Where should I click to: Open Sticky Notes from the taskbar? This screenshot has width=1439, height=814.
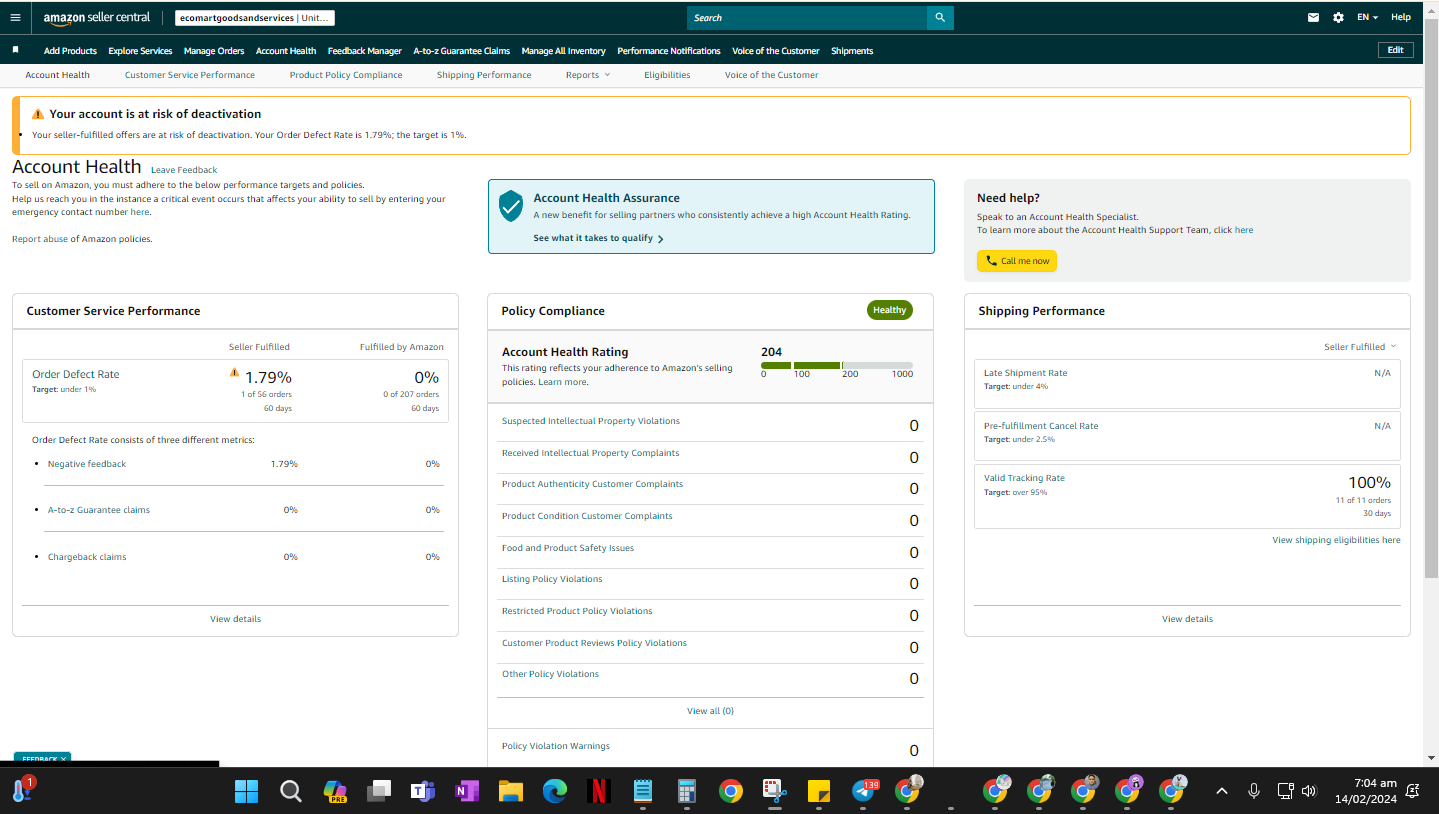(x=819, y=792)
